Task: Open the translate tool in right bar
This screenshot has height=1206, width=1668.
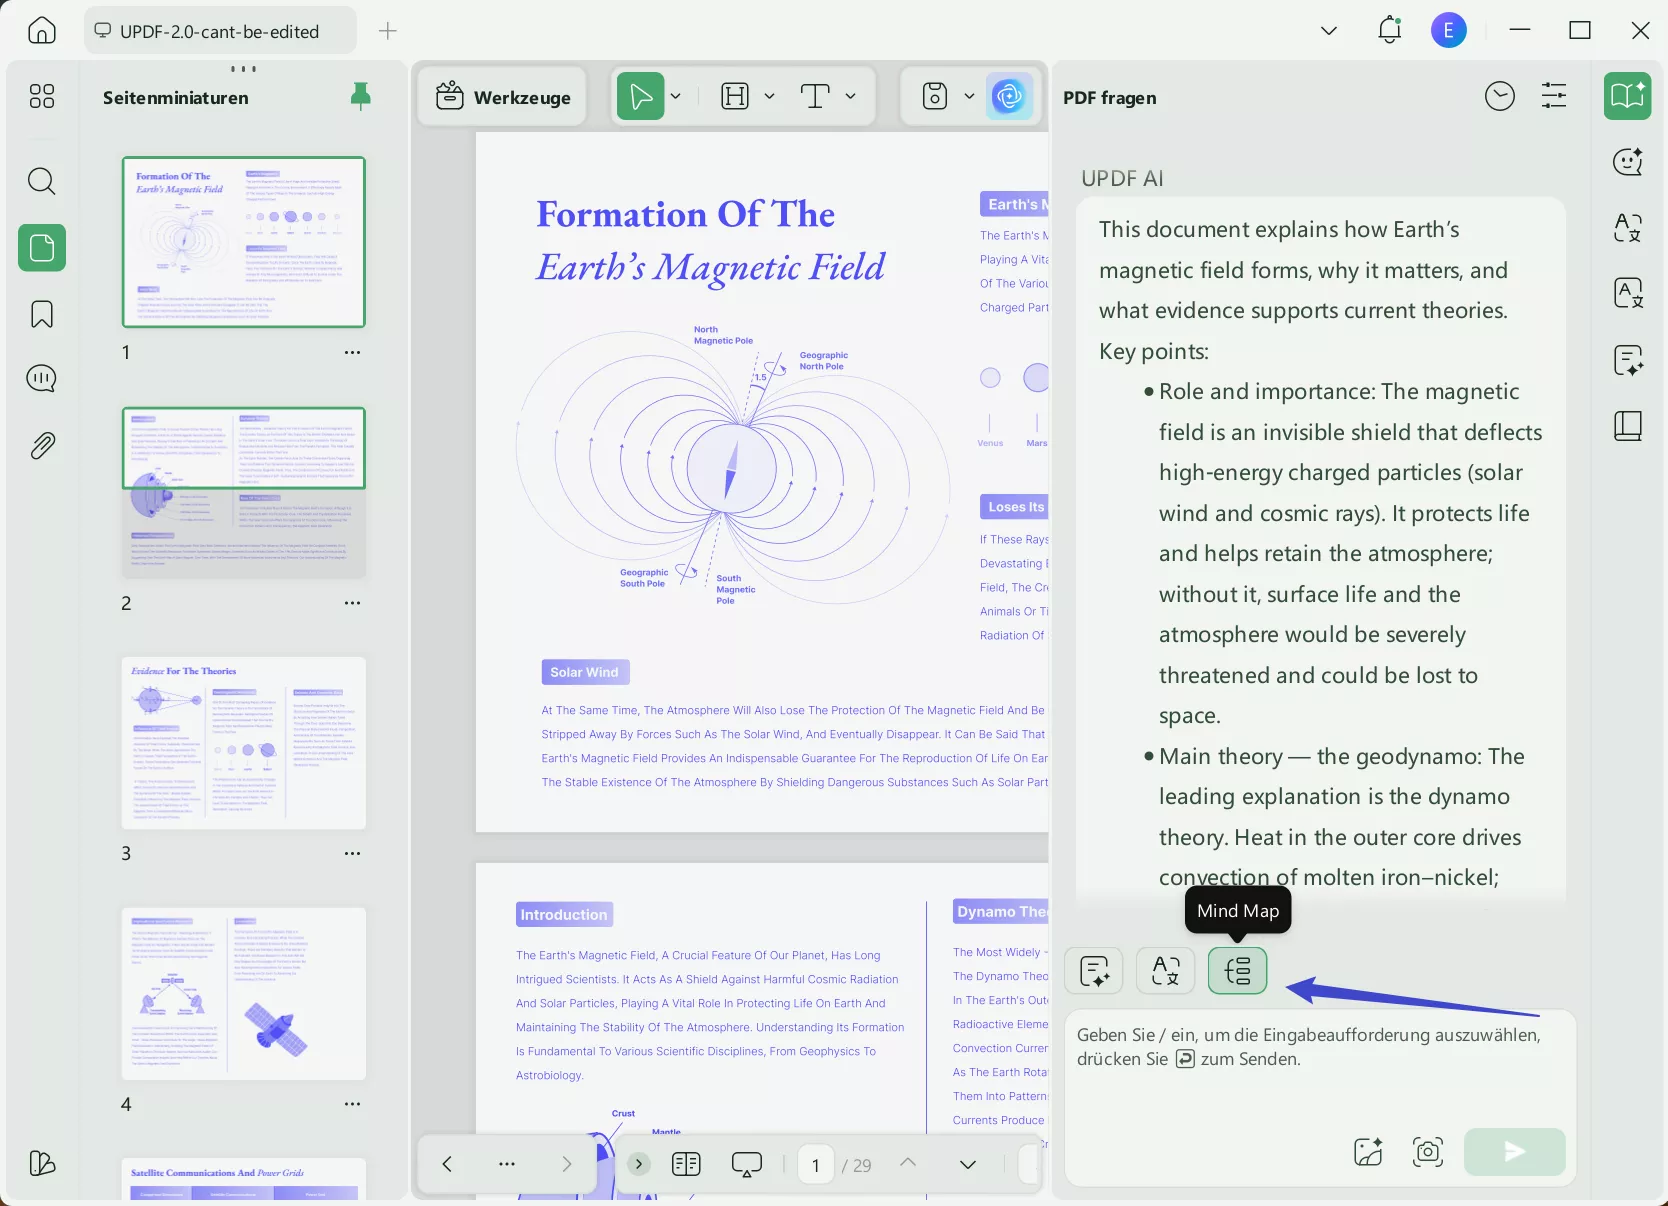Action: tap(1628, 228)
